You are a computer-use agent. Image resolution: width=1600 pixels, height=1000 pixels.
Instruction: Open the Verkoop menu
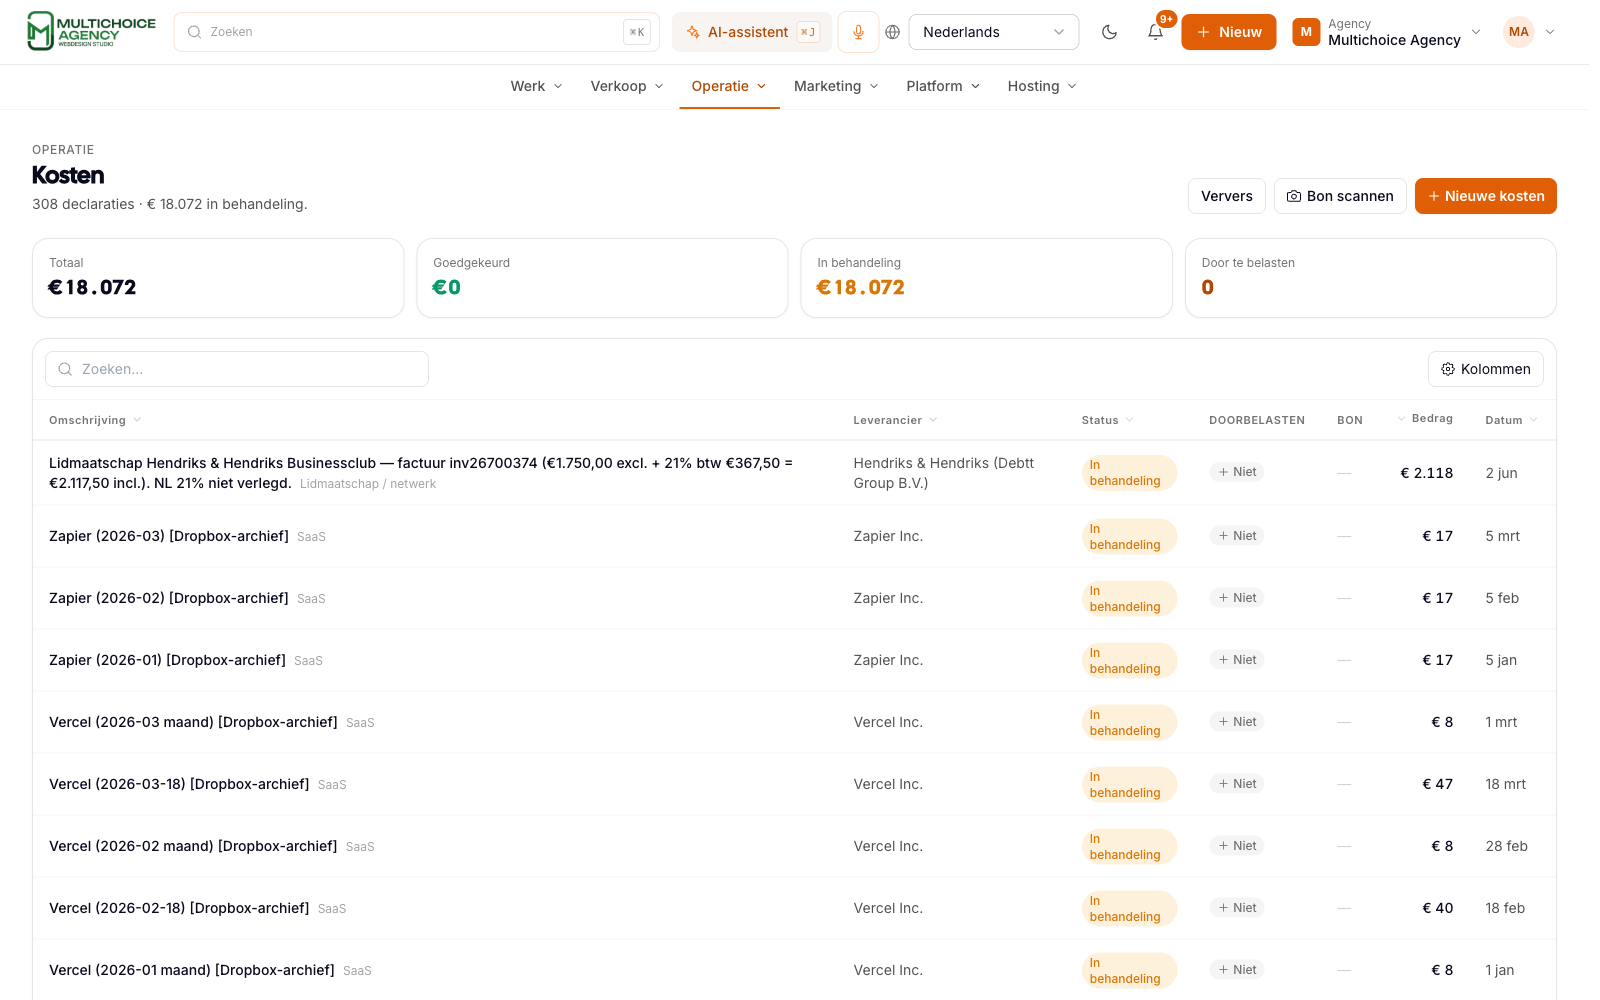[627, 86]
